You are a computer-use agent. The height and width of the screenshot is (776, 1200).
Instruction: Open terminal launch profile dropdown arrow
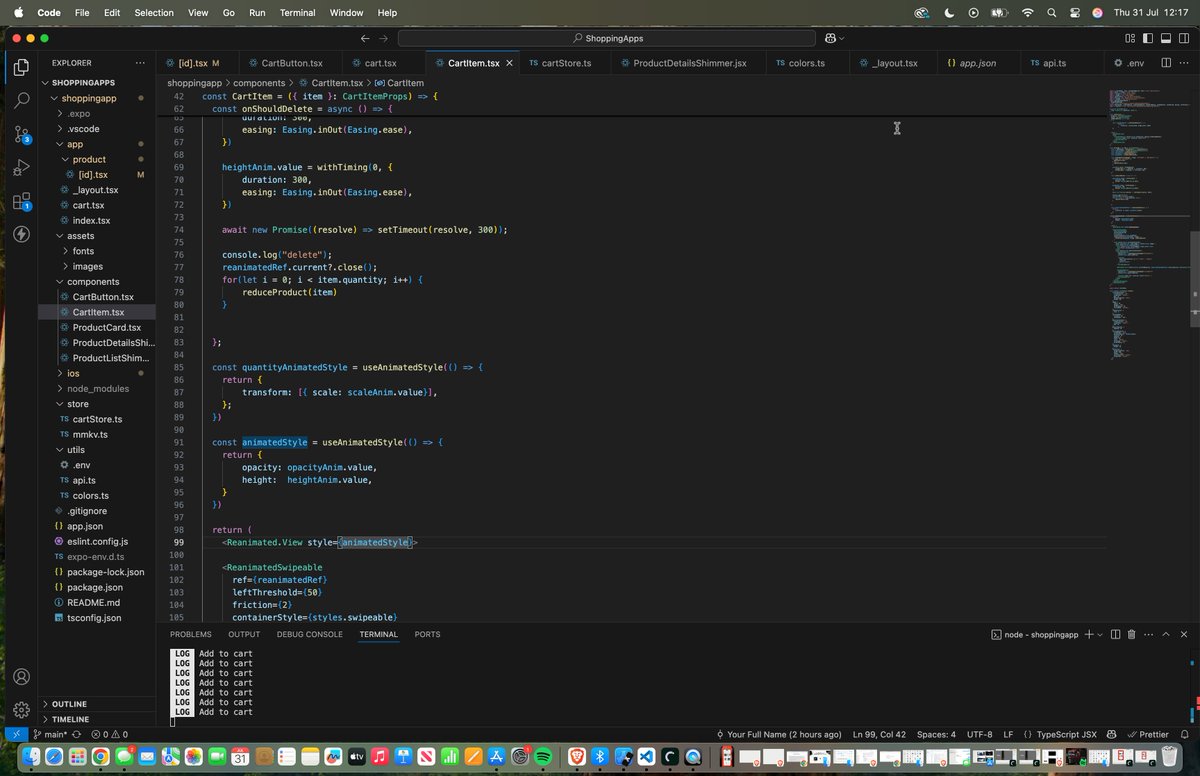point(1100,634)
